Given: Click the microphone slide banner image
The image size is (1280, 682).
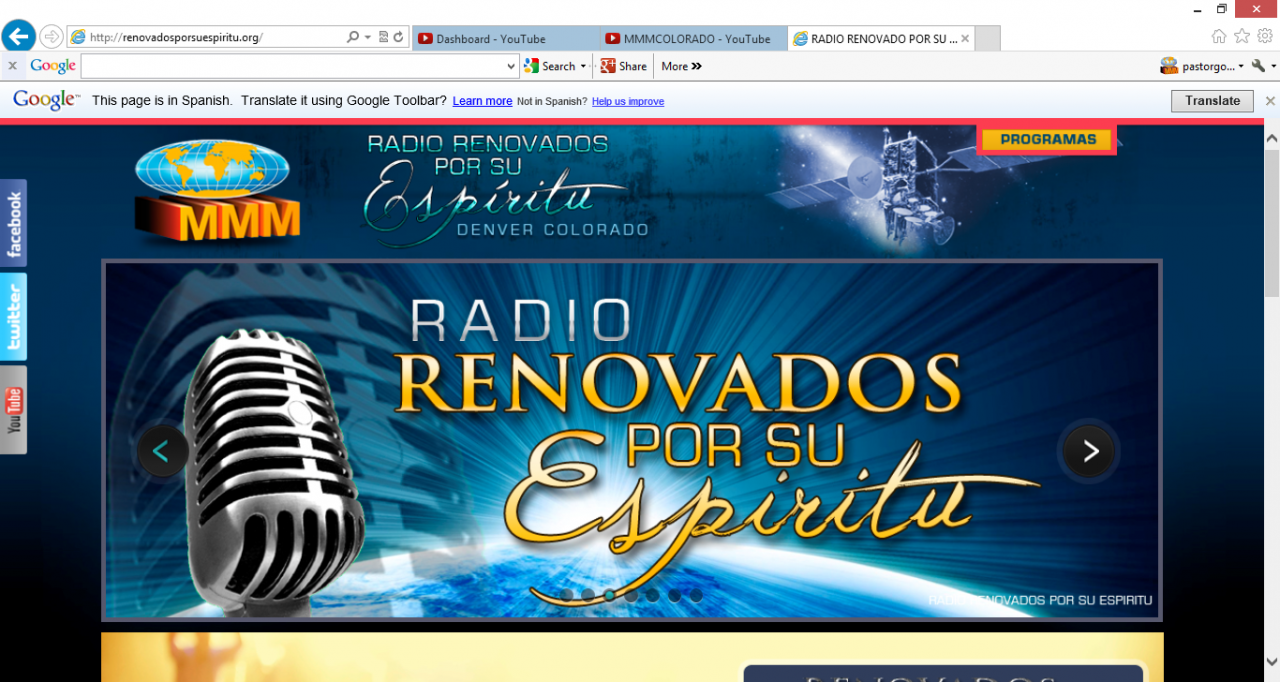Looking at the screenshot, I should click(x=632, y=440).
